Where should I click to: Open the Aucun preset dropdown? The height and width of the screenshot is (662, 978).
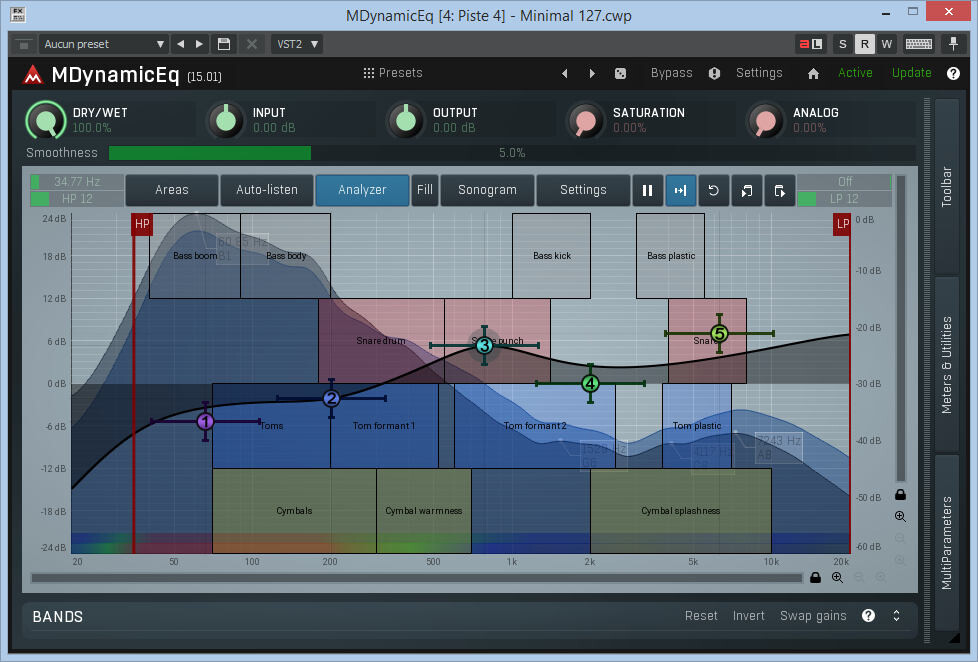click(x=104, y=44)
